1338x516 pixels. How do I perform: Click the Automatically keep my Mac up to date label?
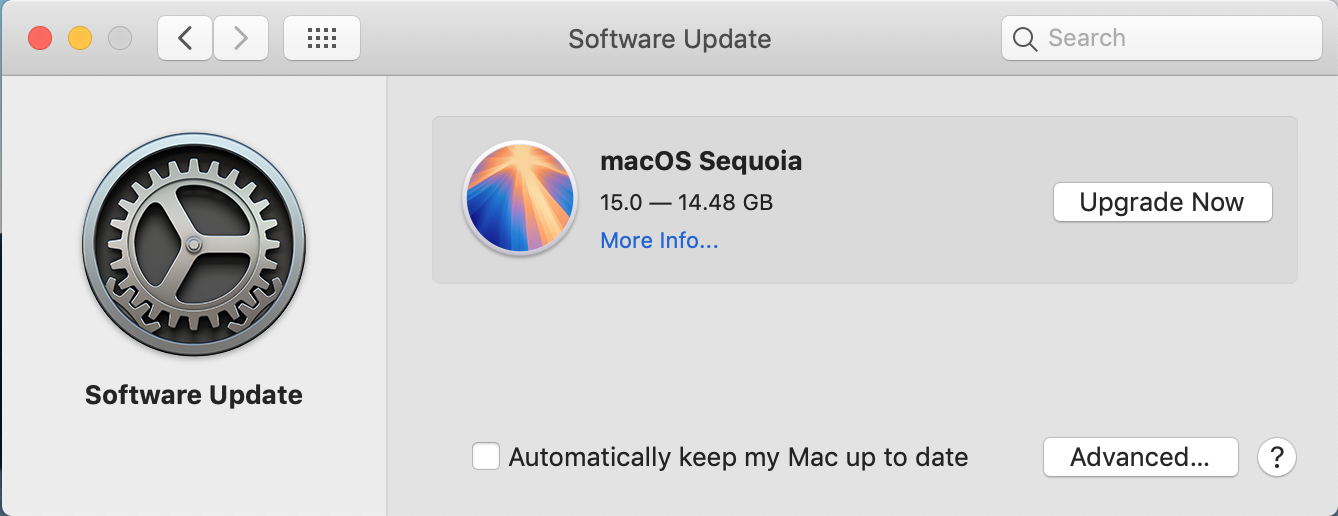(739, 458)
